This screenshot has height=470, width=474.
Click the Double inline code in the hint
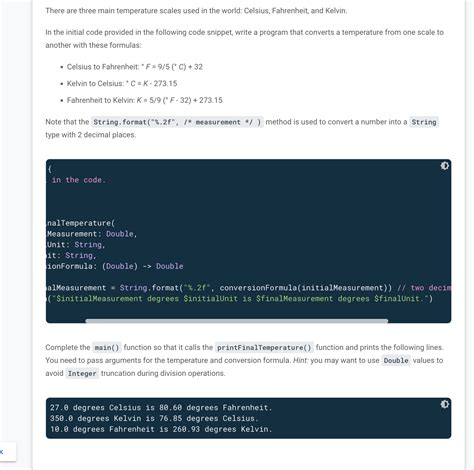click(396, 361)
